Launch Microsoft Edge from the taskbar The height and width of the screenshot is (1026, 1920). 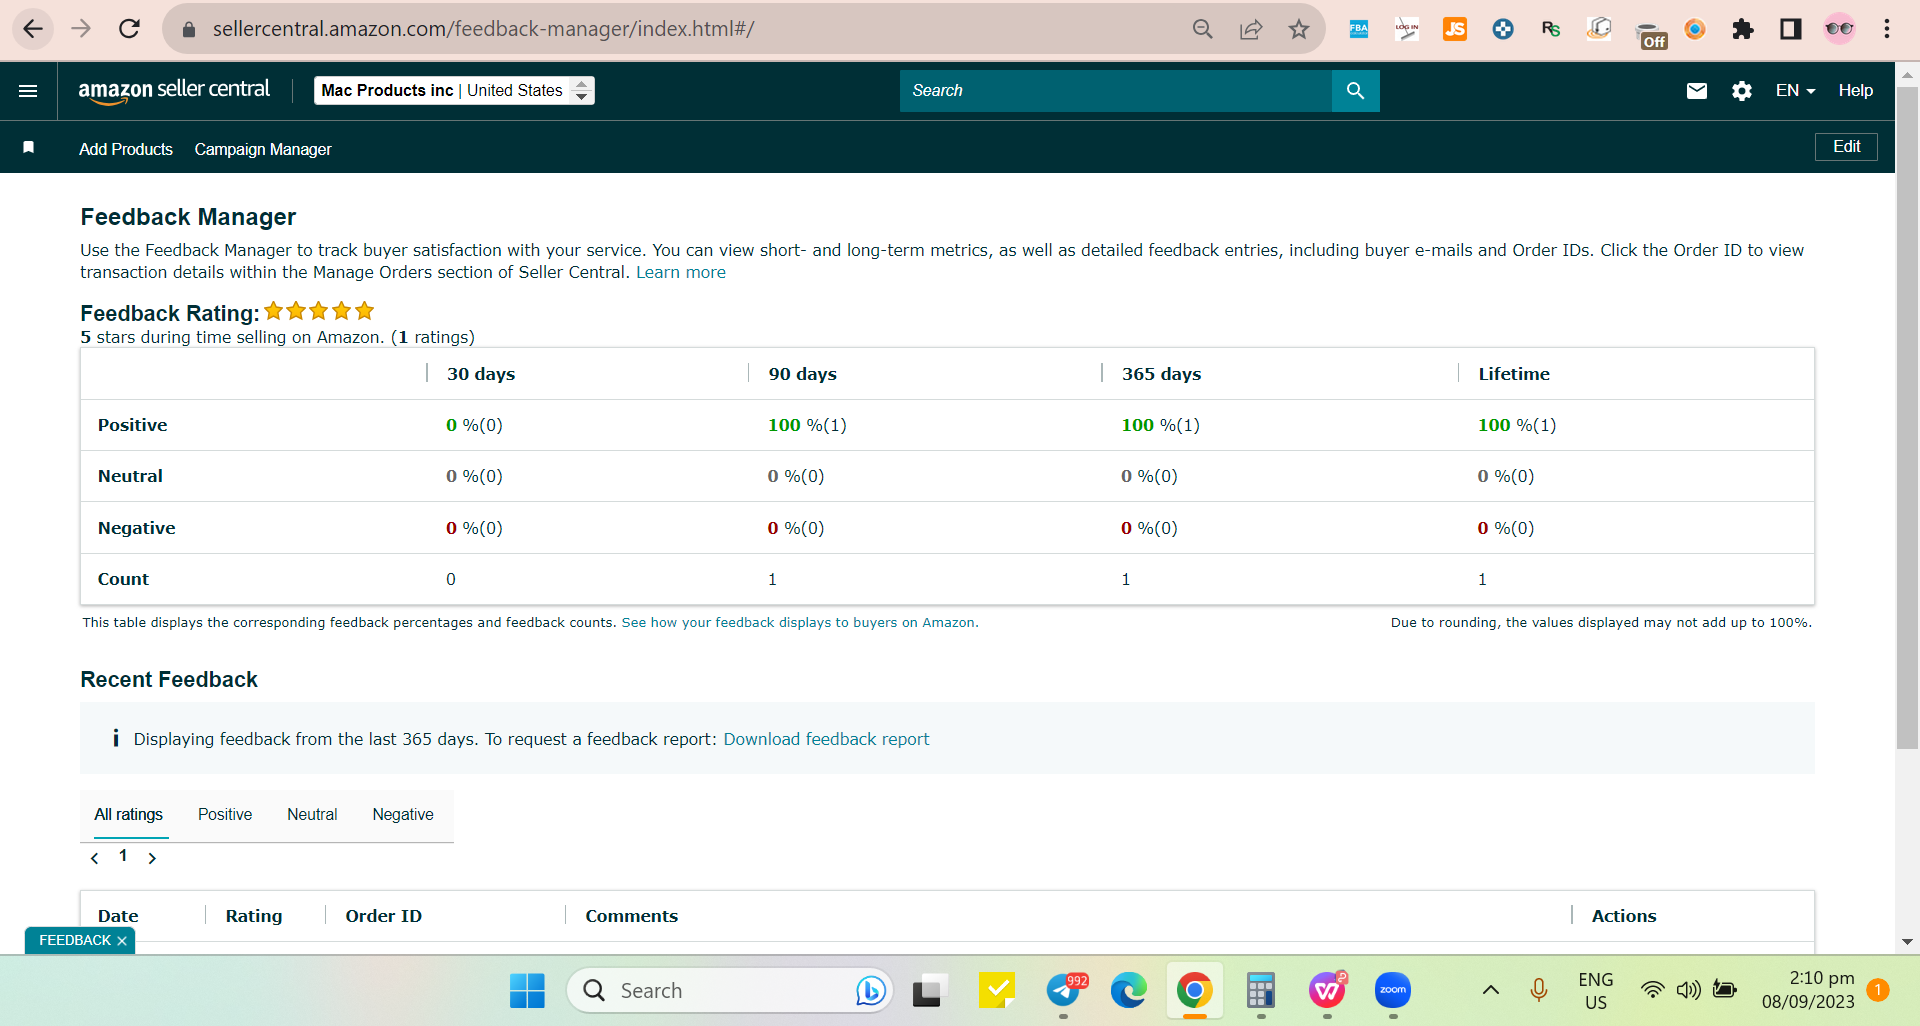(x=1128, y=991)
